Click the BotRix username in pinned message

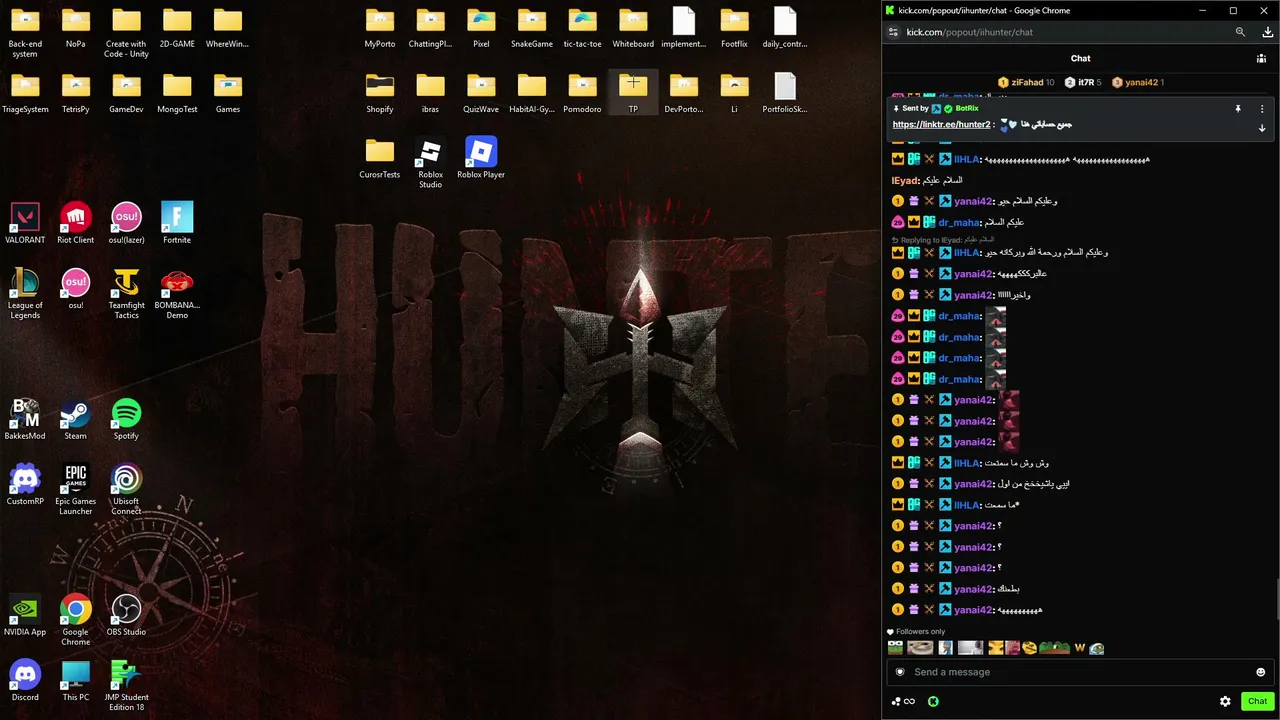(967, 108)
